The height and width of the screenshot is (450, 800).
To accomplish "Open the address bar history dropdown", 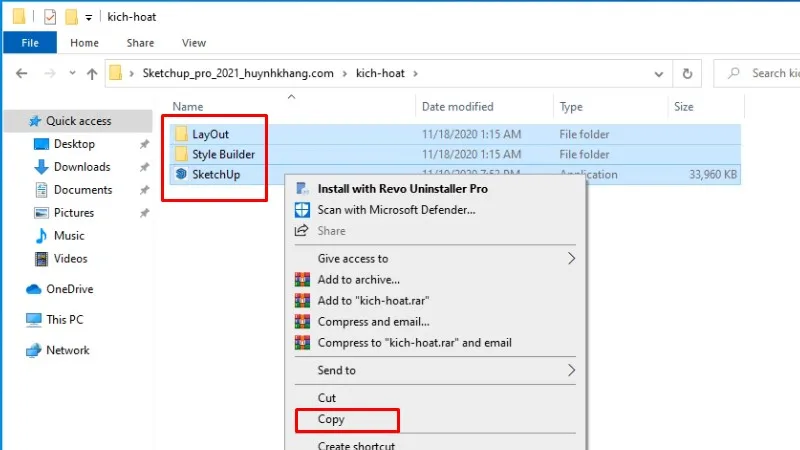I will [659, 73].
